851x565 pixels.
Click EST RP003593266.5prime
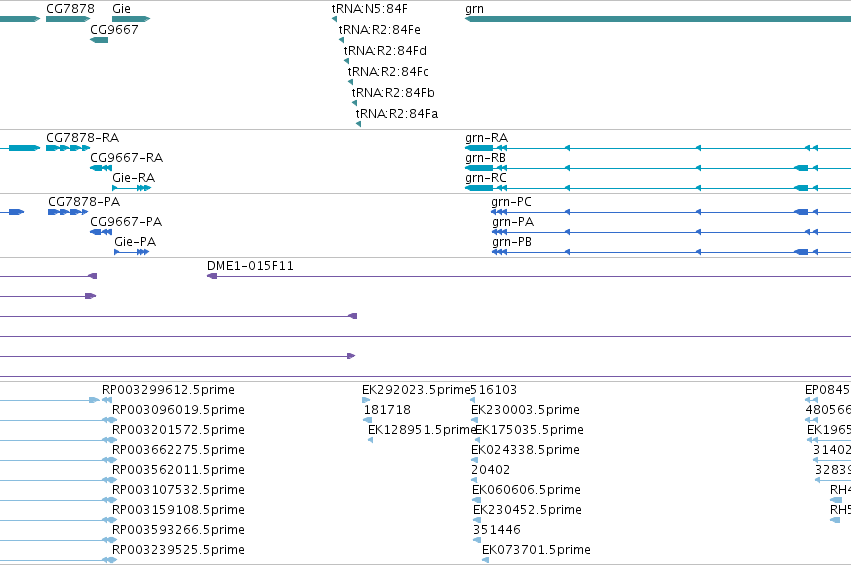178,530
